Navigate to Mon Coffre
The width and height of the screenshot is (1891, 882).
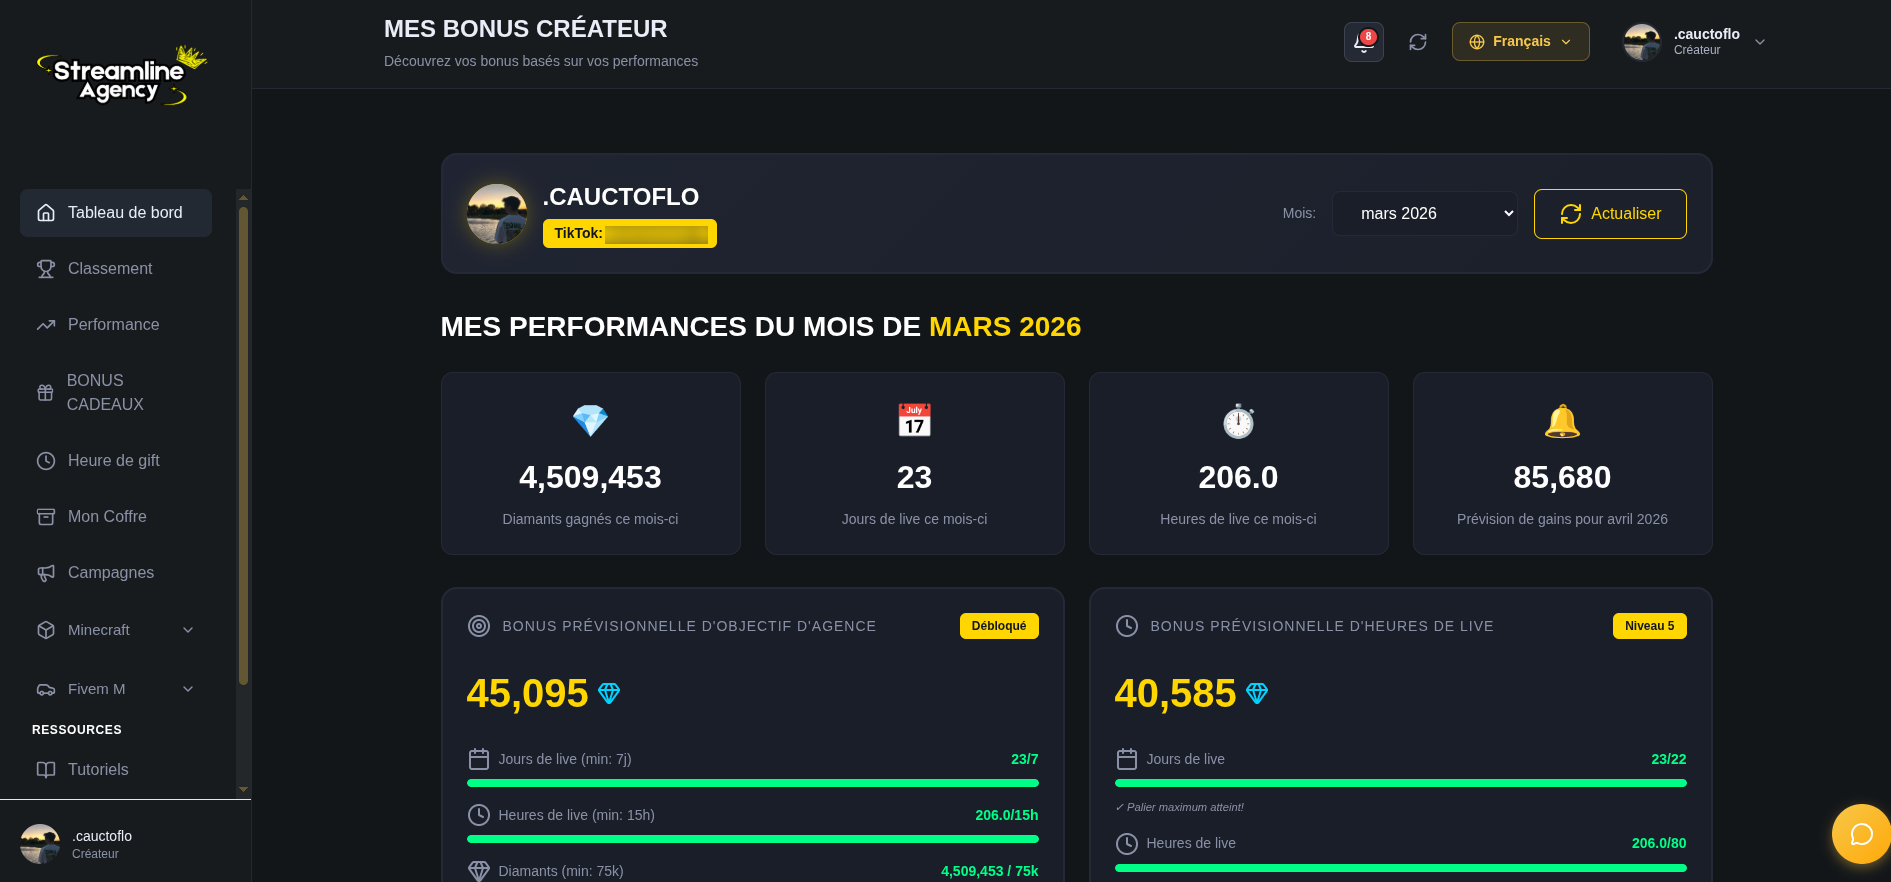click(107, 517)
